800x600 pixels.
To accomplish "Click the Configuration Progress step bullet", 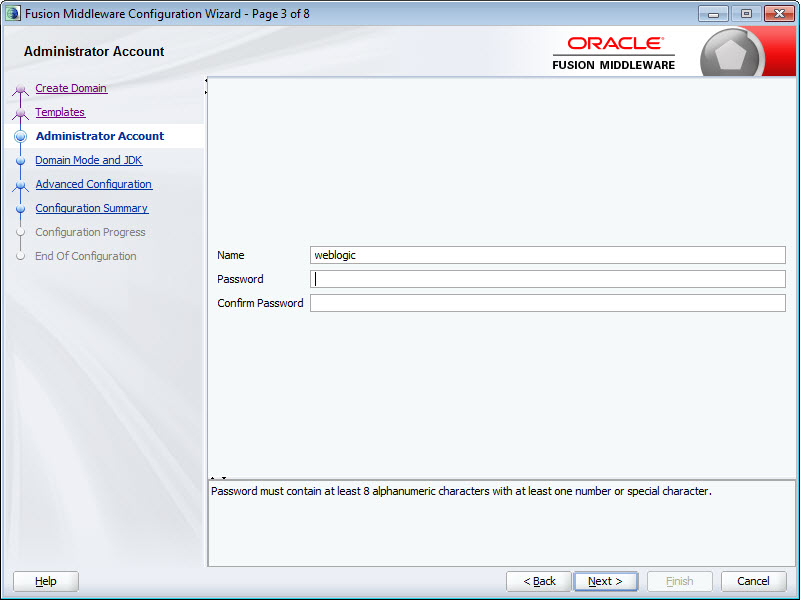I will tap(20, 232).
